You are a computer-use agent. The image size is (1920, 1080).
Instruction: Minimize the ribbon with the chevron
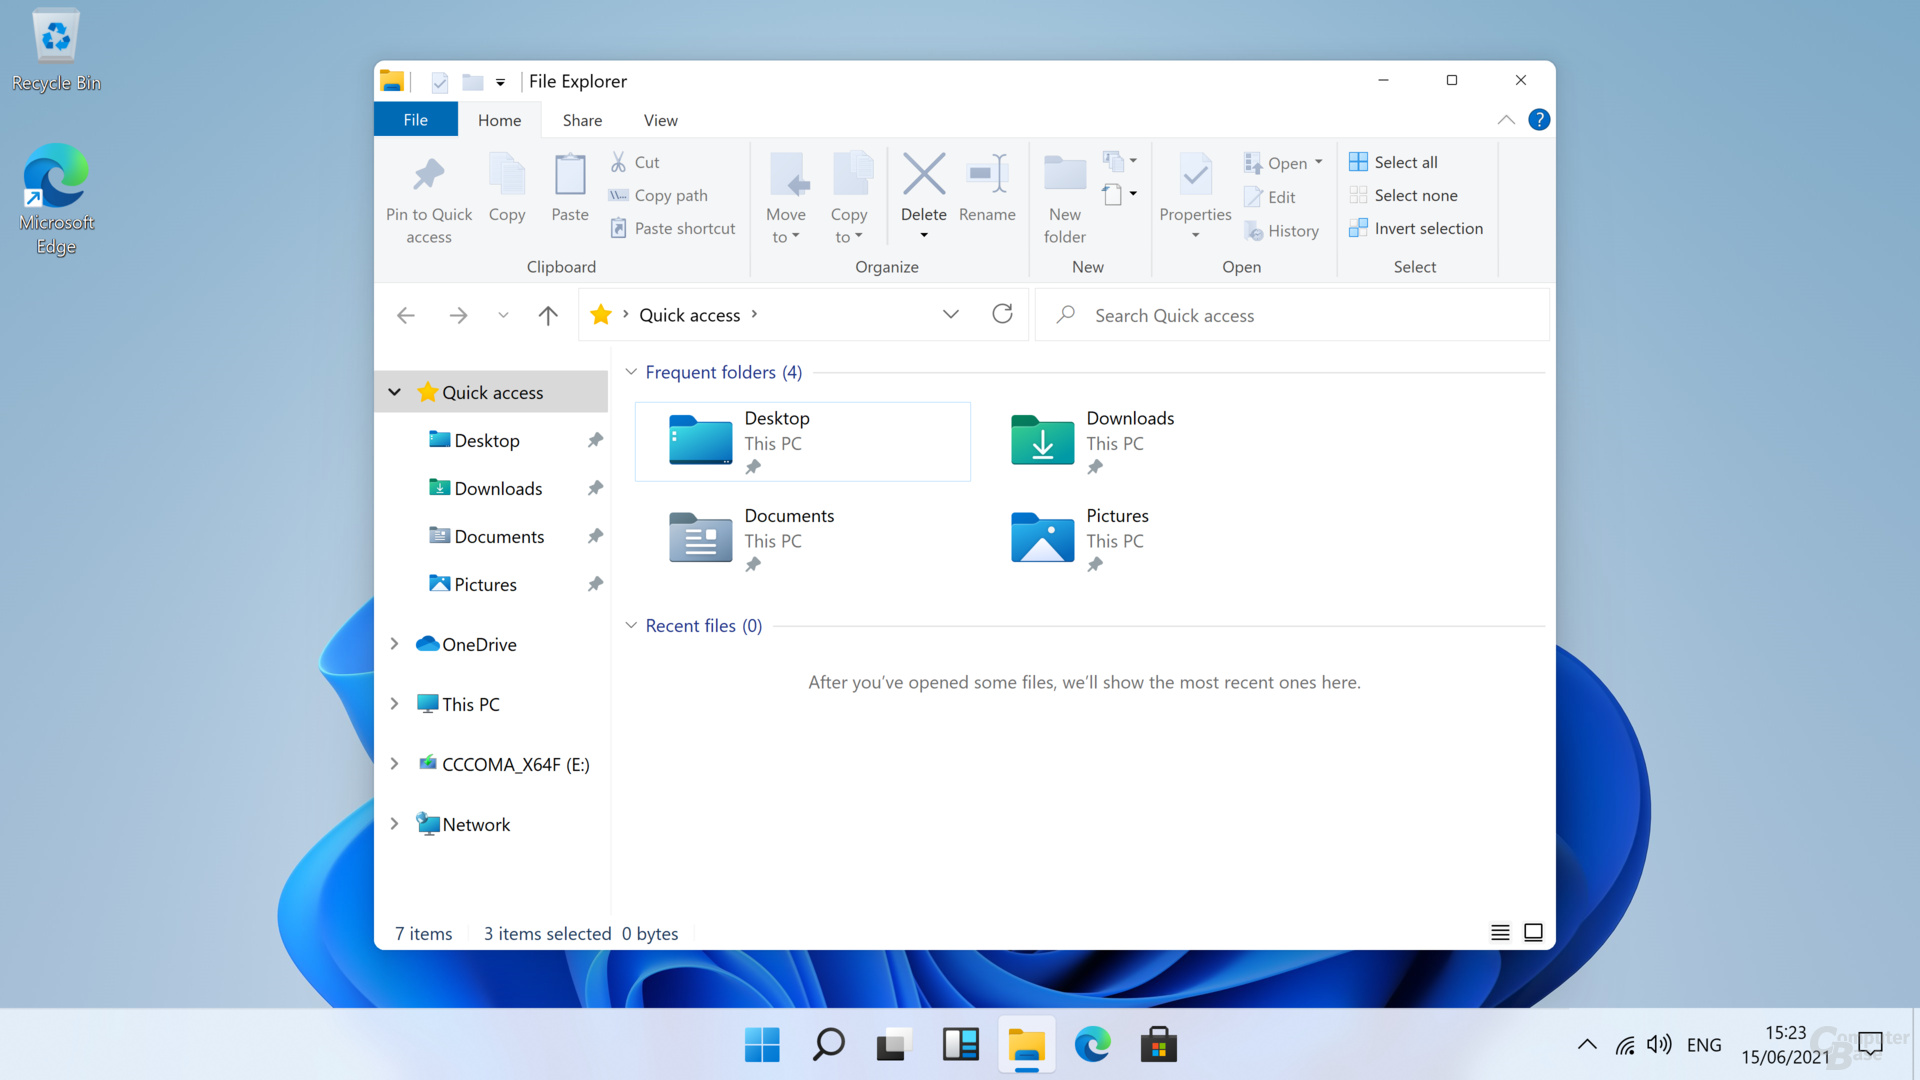tap(1506, 120)
